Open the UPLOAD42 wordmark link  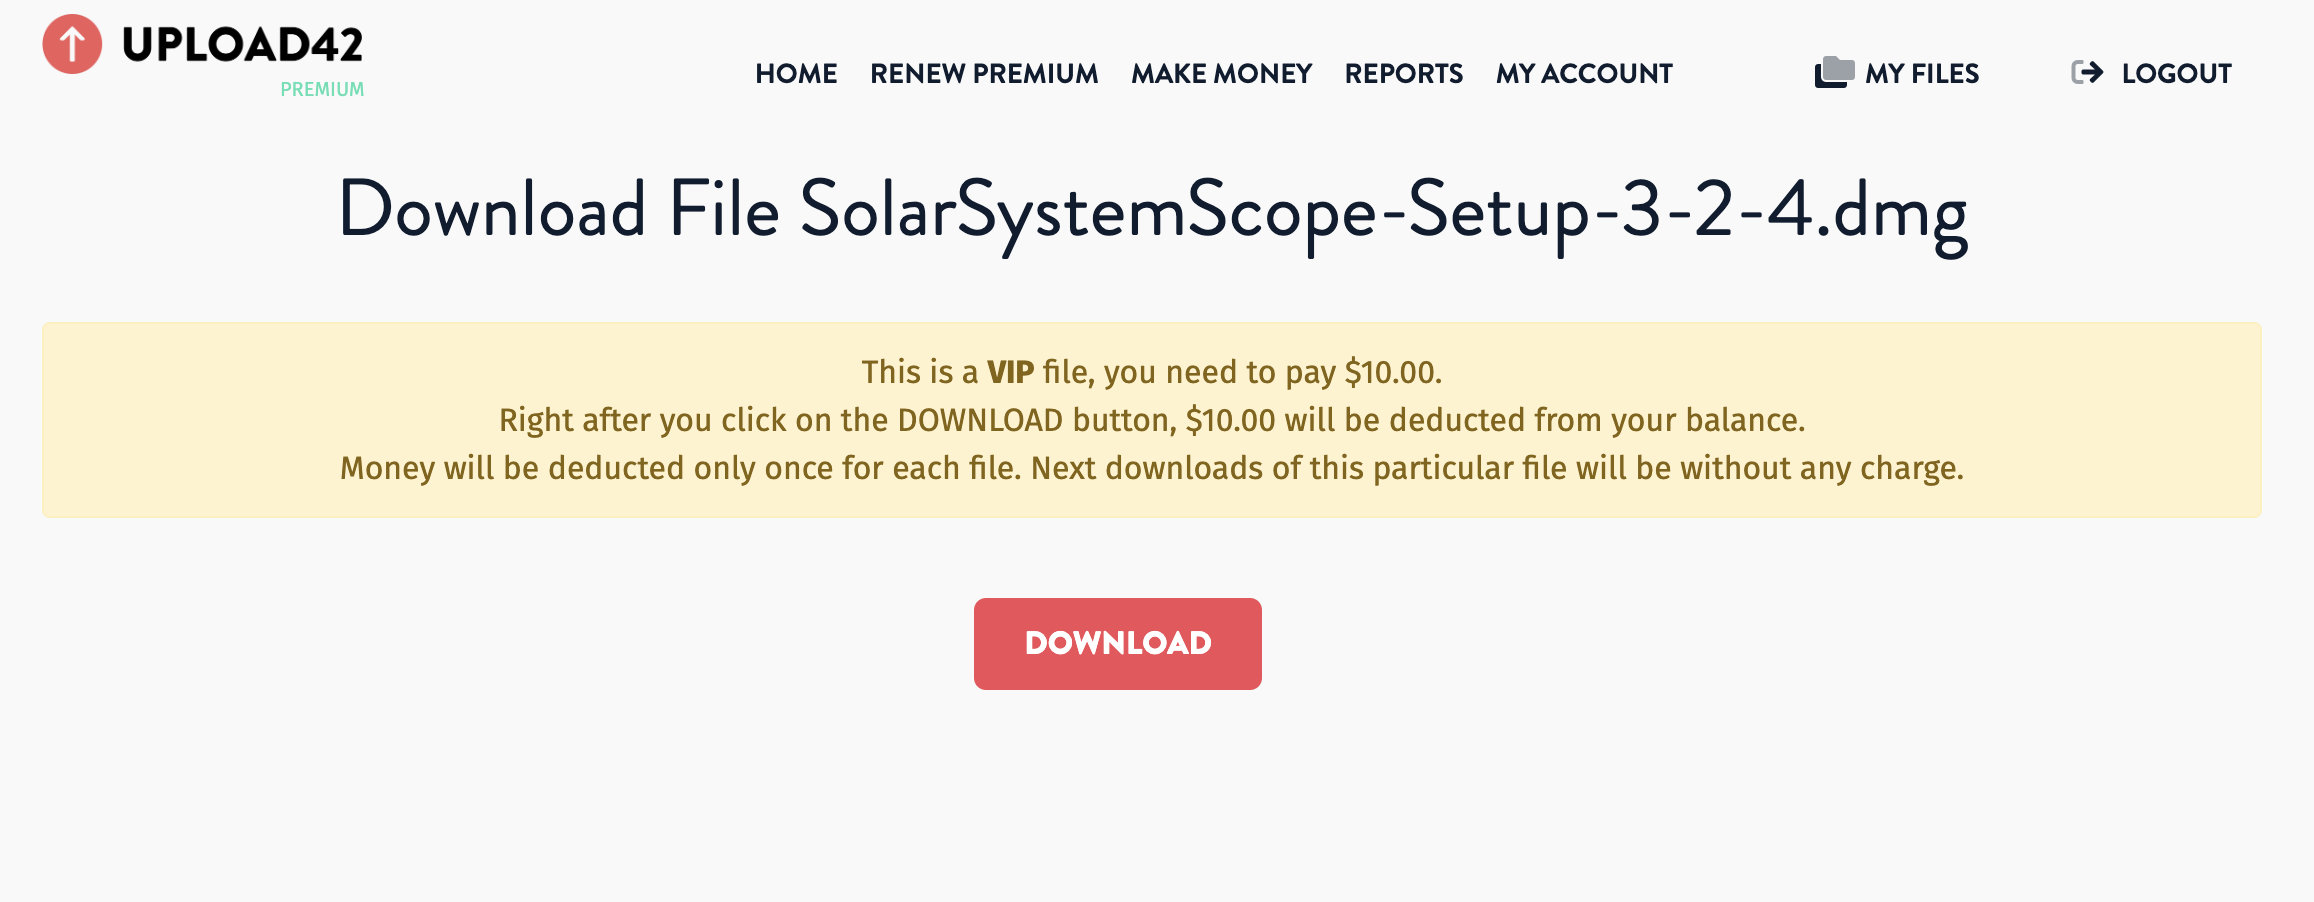242,44
